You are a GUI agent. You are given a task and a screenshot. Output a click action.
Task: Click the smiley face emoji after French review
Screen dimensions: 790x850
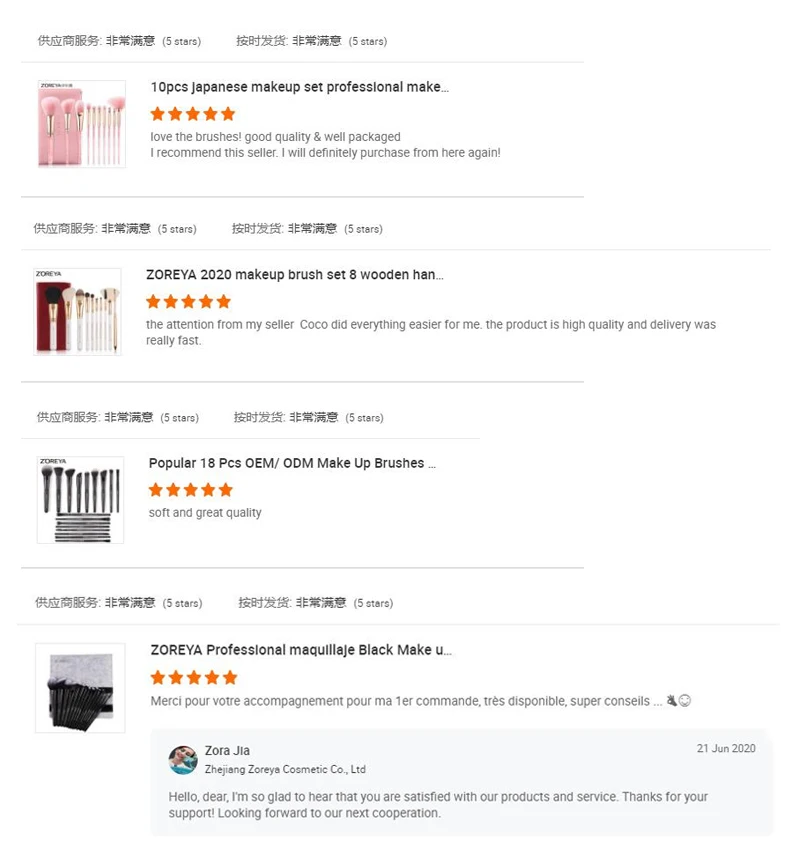pyautogui.click(x=685, y=701)
